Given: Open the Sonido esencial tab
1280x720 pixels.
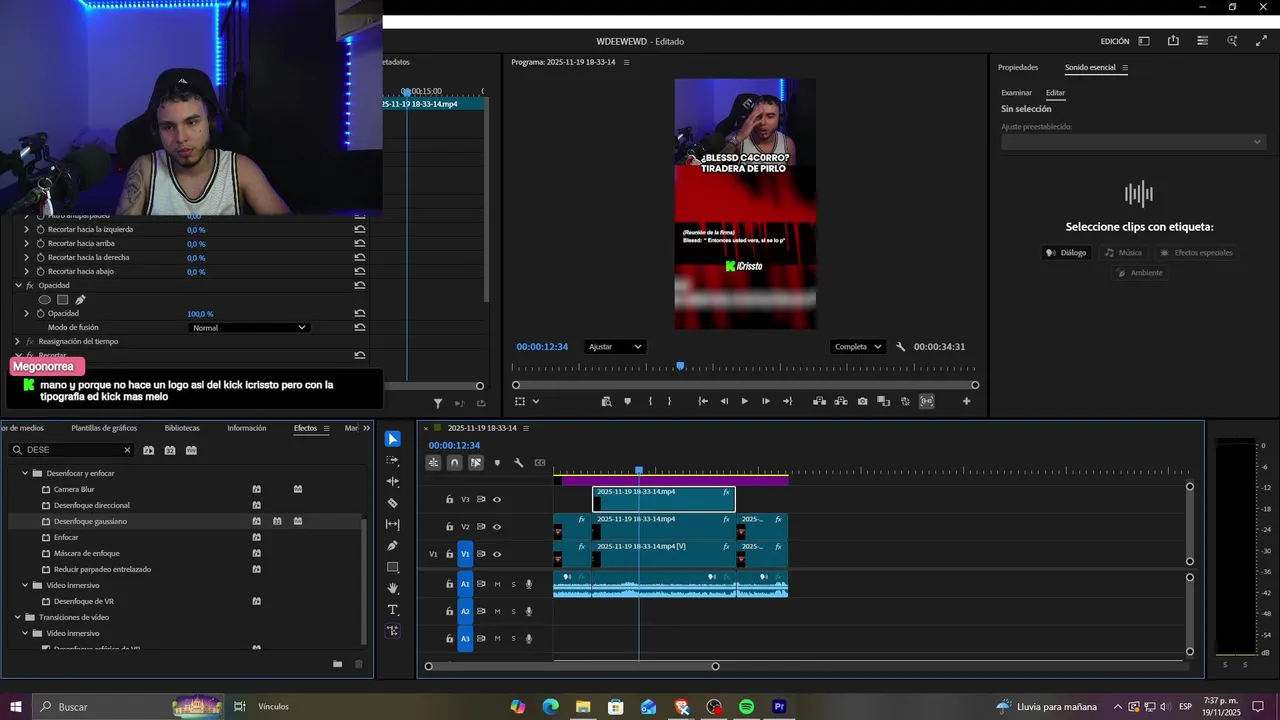Looking at the screenshot, I should click(1090, 67).
